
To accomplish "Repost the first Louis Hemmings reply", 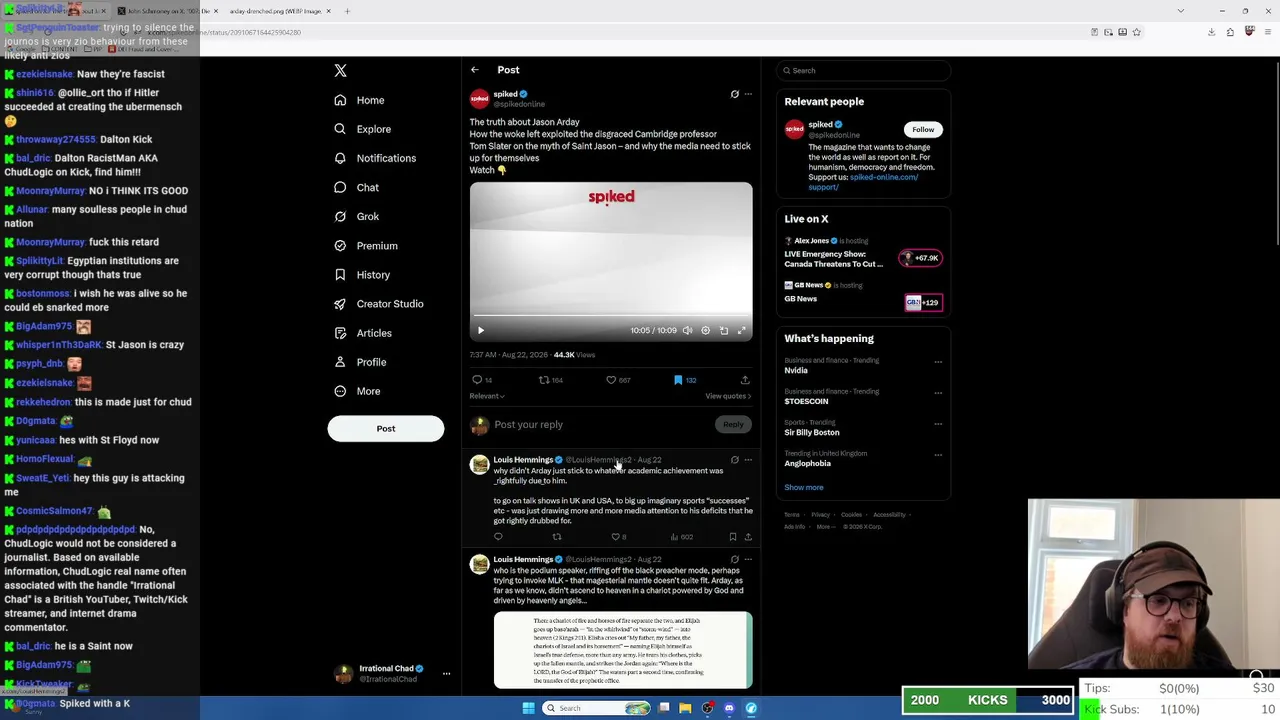I will click(x=557, y=537).
